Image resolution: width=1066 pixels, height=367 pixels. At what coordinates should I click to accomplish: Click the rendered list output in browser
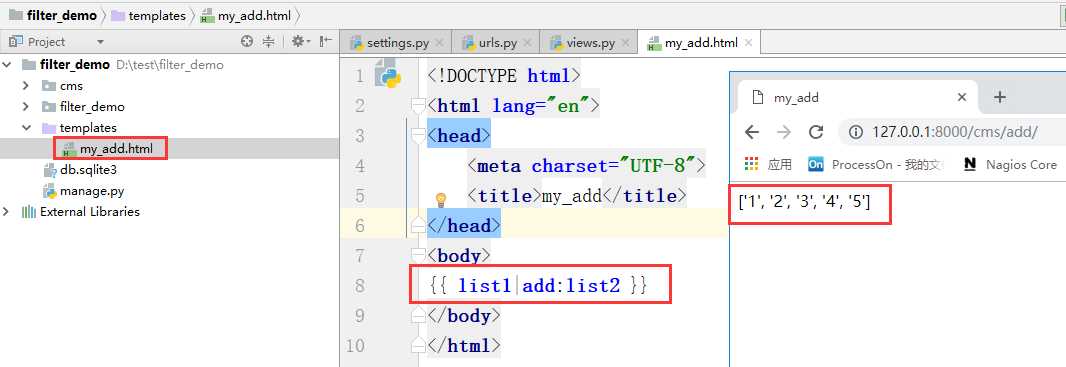(x=804, y=201)
